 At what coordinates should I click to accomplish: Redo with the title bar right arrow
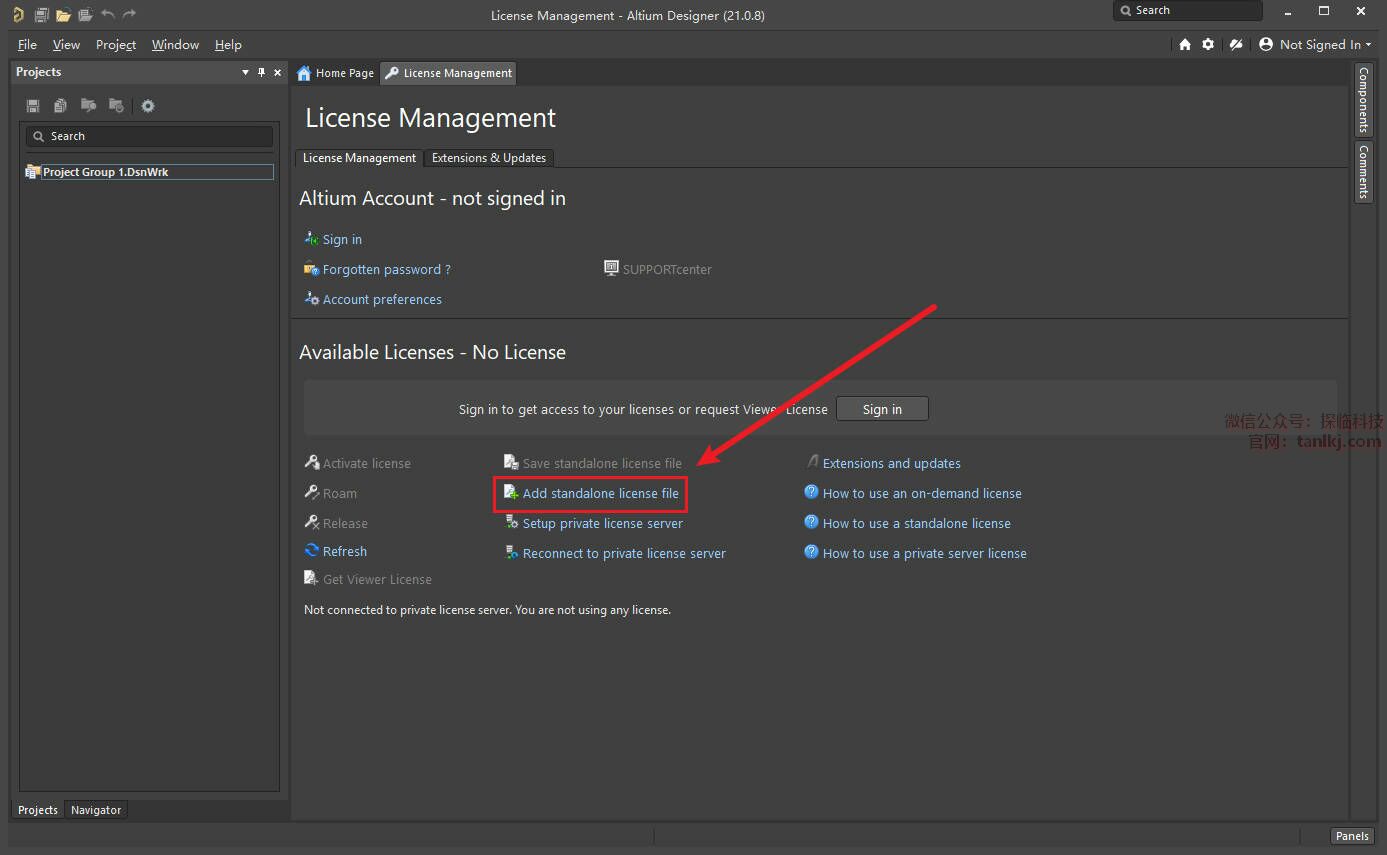(x=129, y=14)
